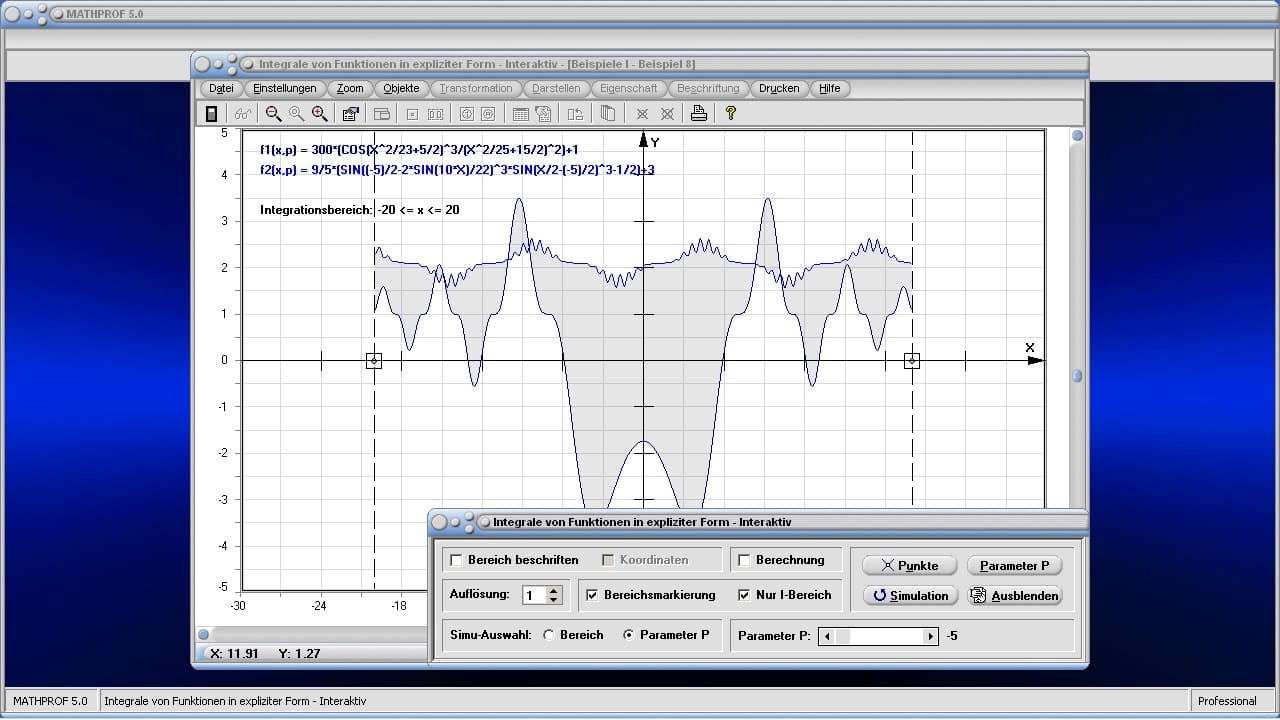1280x720 pixels.
Task: Click the X: 11.91 coordinate readout
Action: click(x=235, y=654)
